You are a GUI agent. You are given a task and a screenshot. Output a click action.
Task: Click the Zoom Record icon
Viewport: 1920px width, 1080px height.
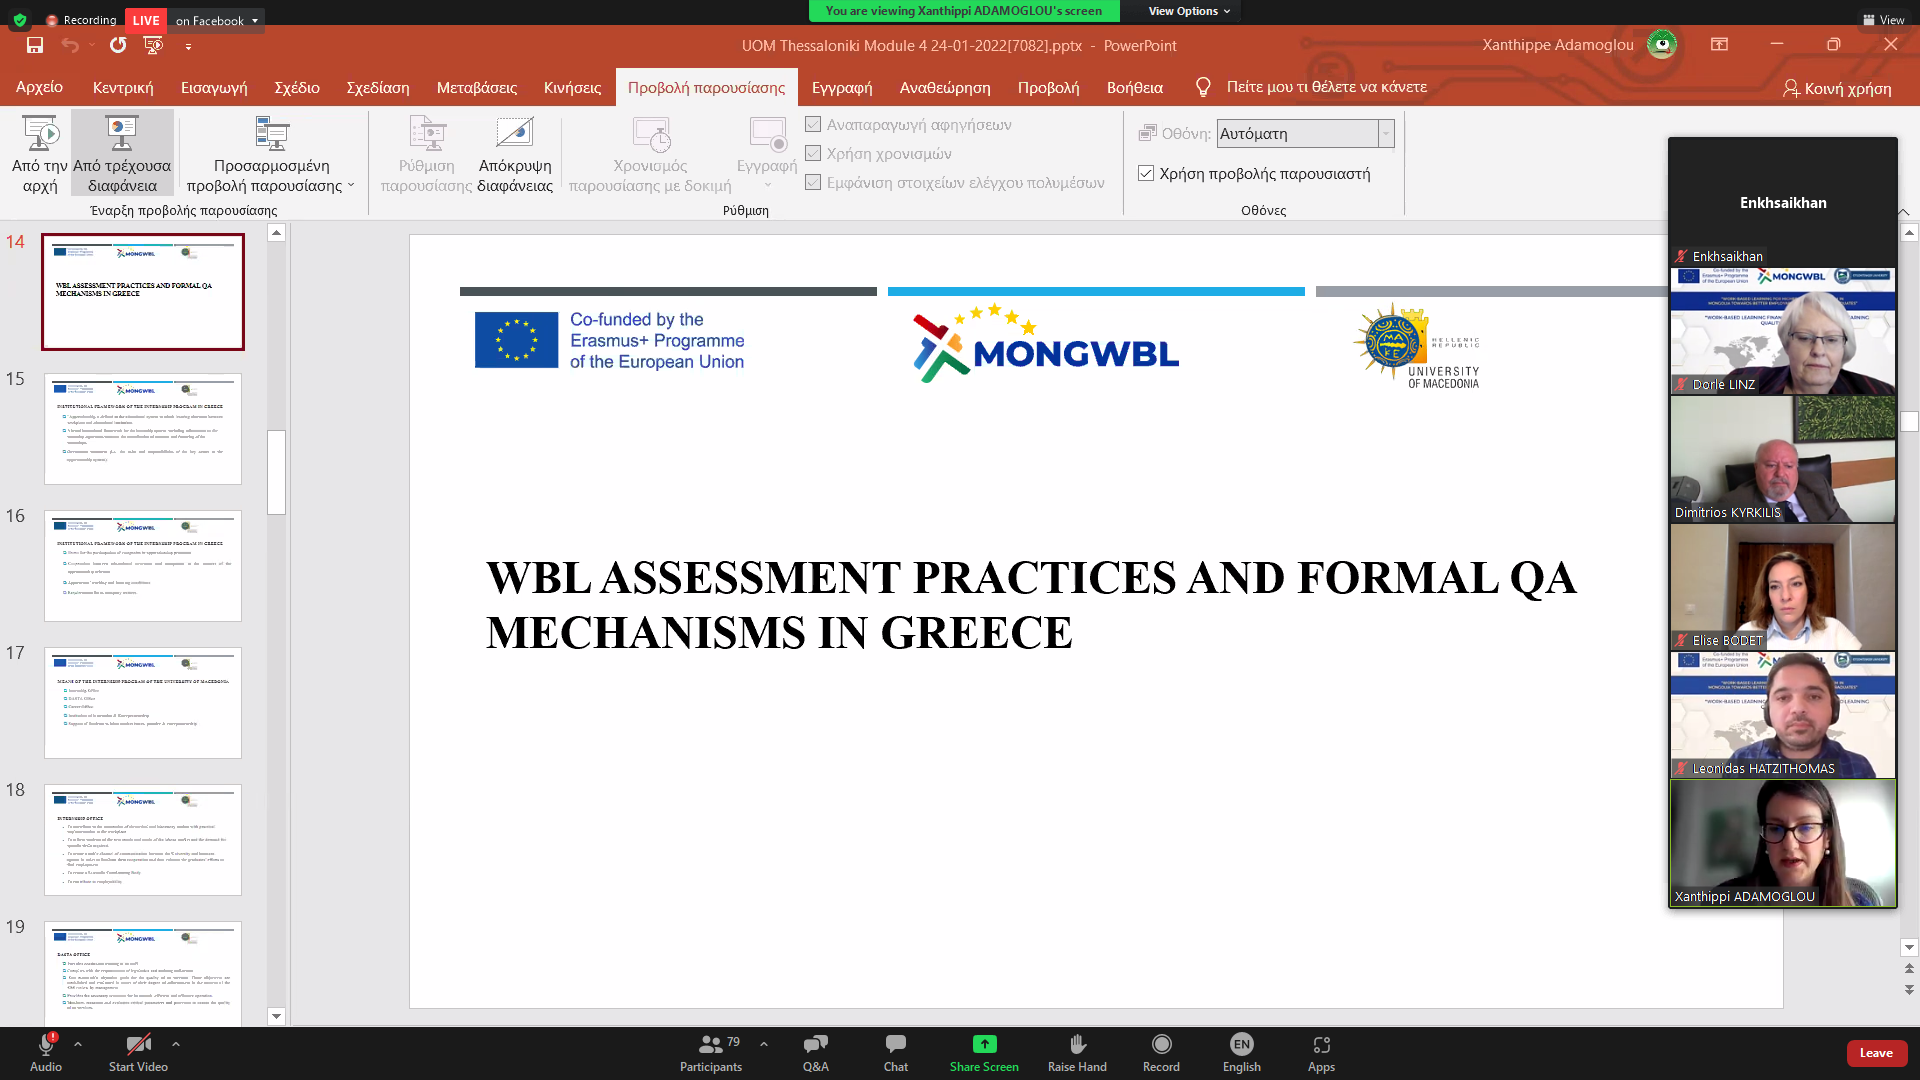[x=1161, y=1045]
